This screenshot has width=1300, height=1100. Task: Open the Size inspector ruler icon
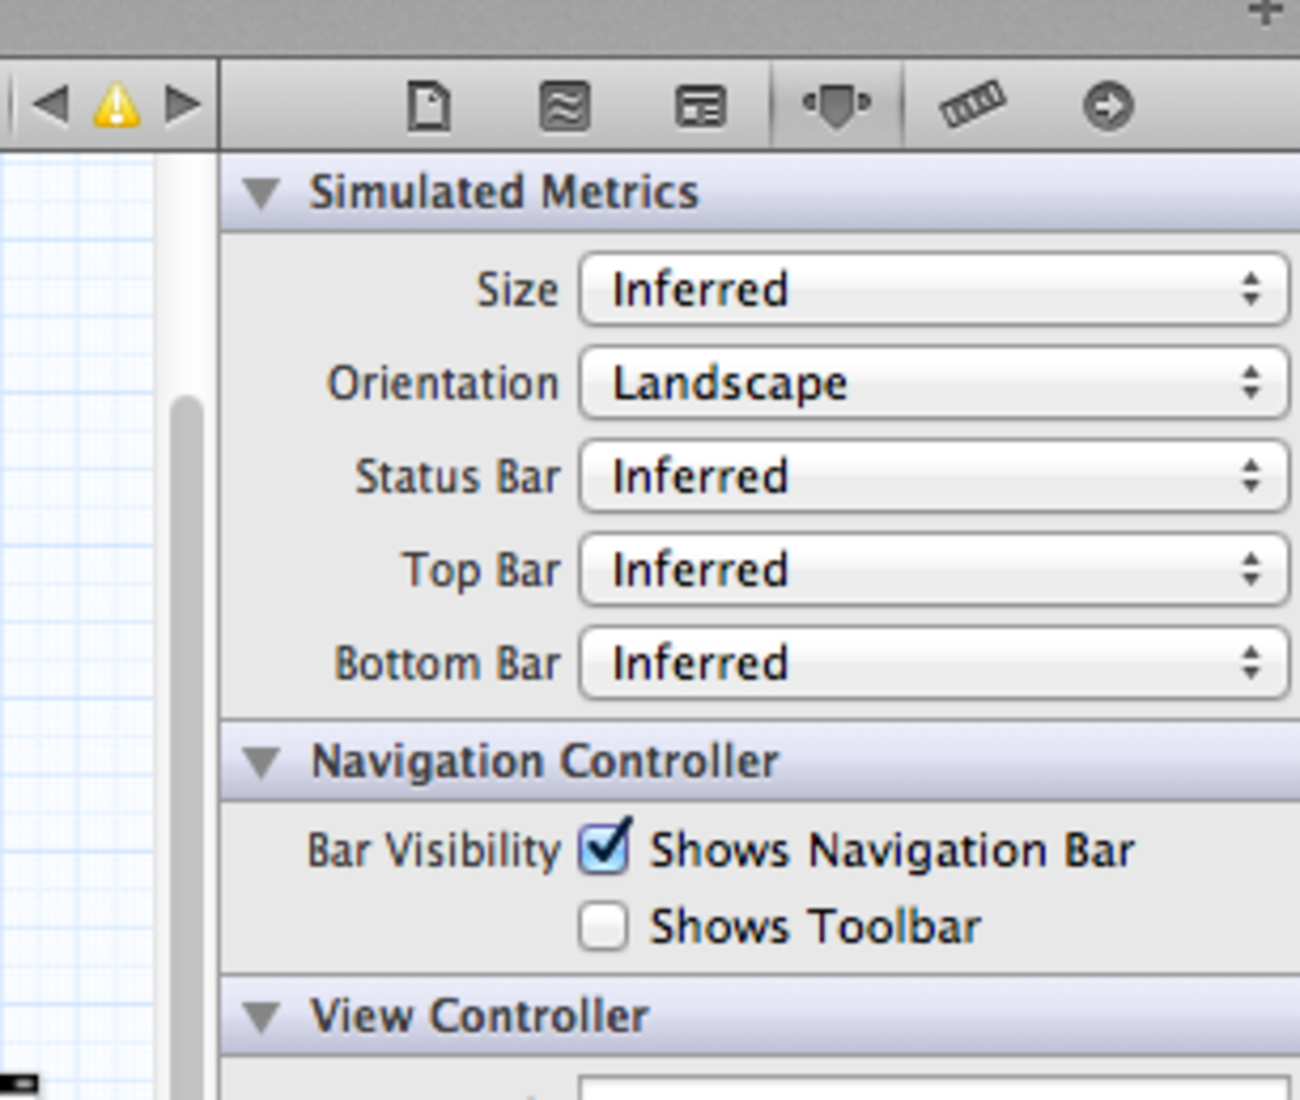coord(972,105)
